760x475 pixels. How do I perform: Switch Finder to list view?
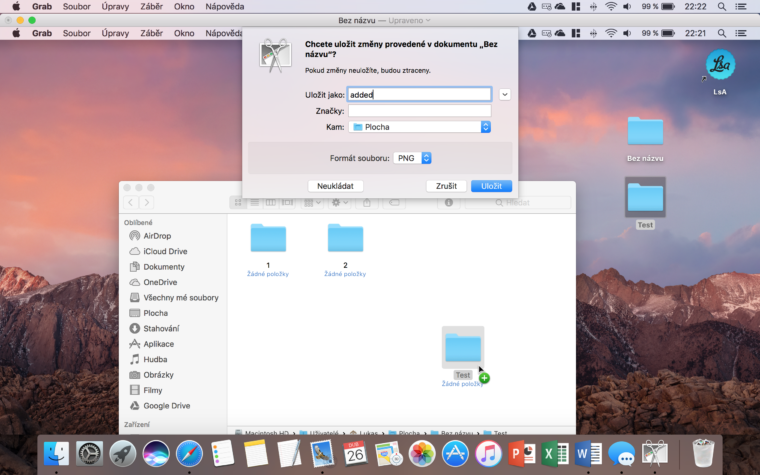click(254, 203)
